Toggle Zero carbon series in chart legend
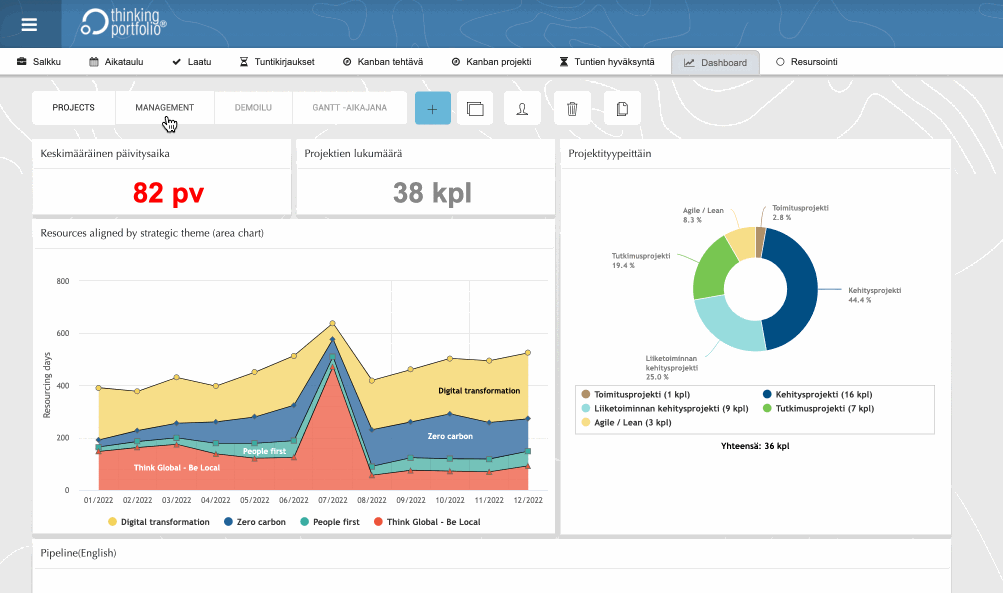Image resolution: width=1003 pixels, height=593 pixels. coord(254,522)
